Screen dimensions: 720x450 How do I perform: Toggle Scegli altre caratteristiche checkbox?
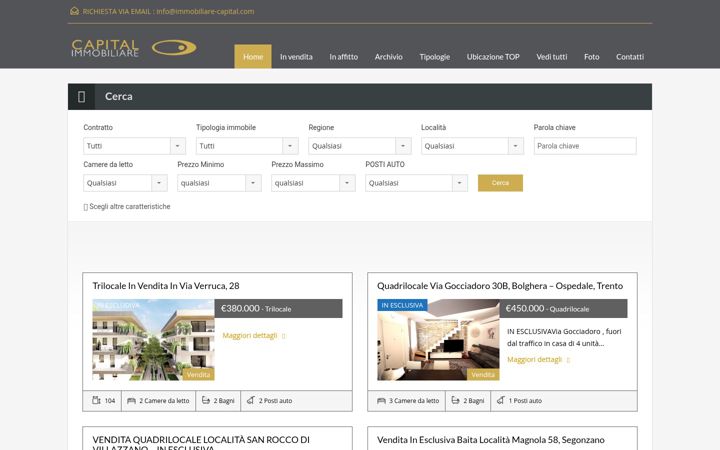[x=85, y=207]
